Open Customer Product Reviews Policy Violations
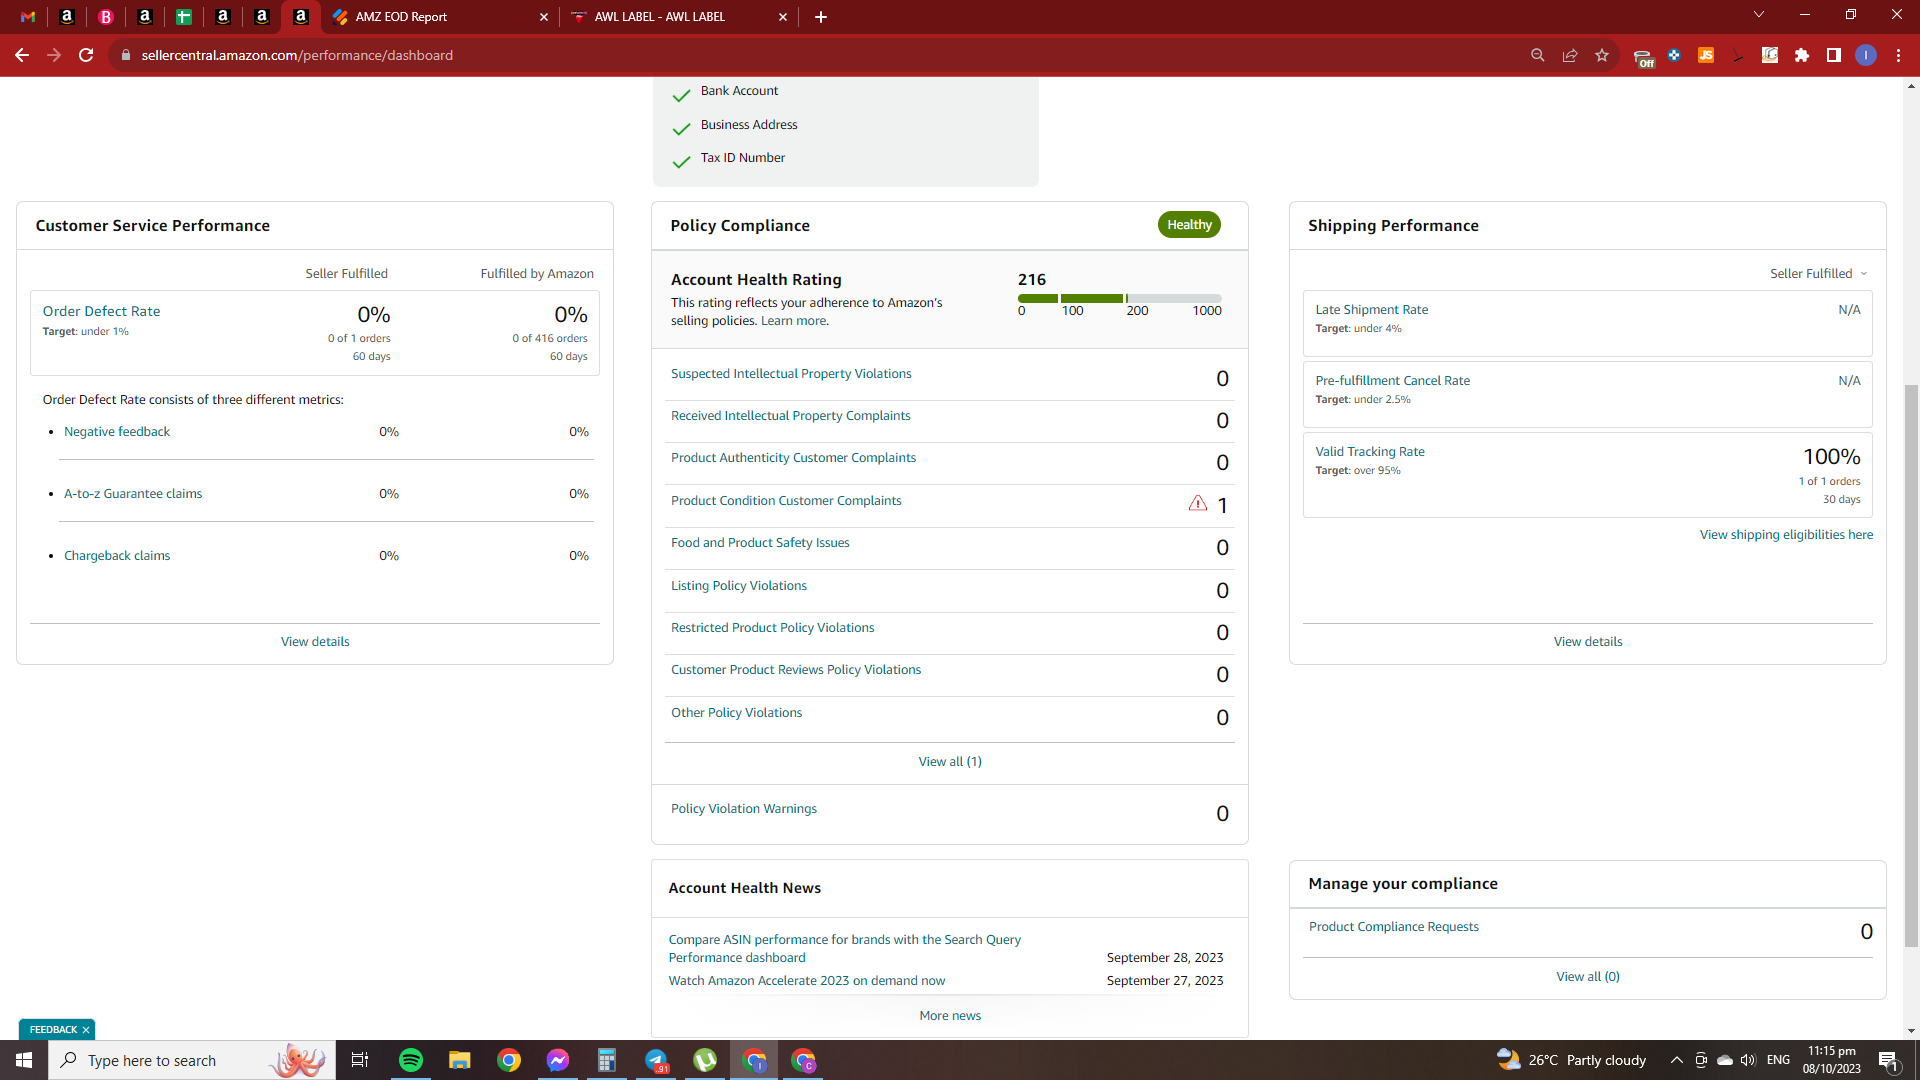 tap(796, 669)
